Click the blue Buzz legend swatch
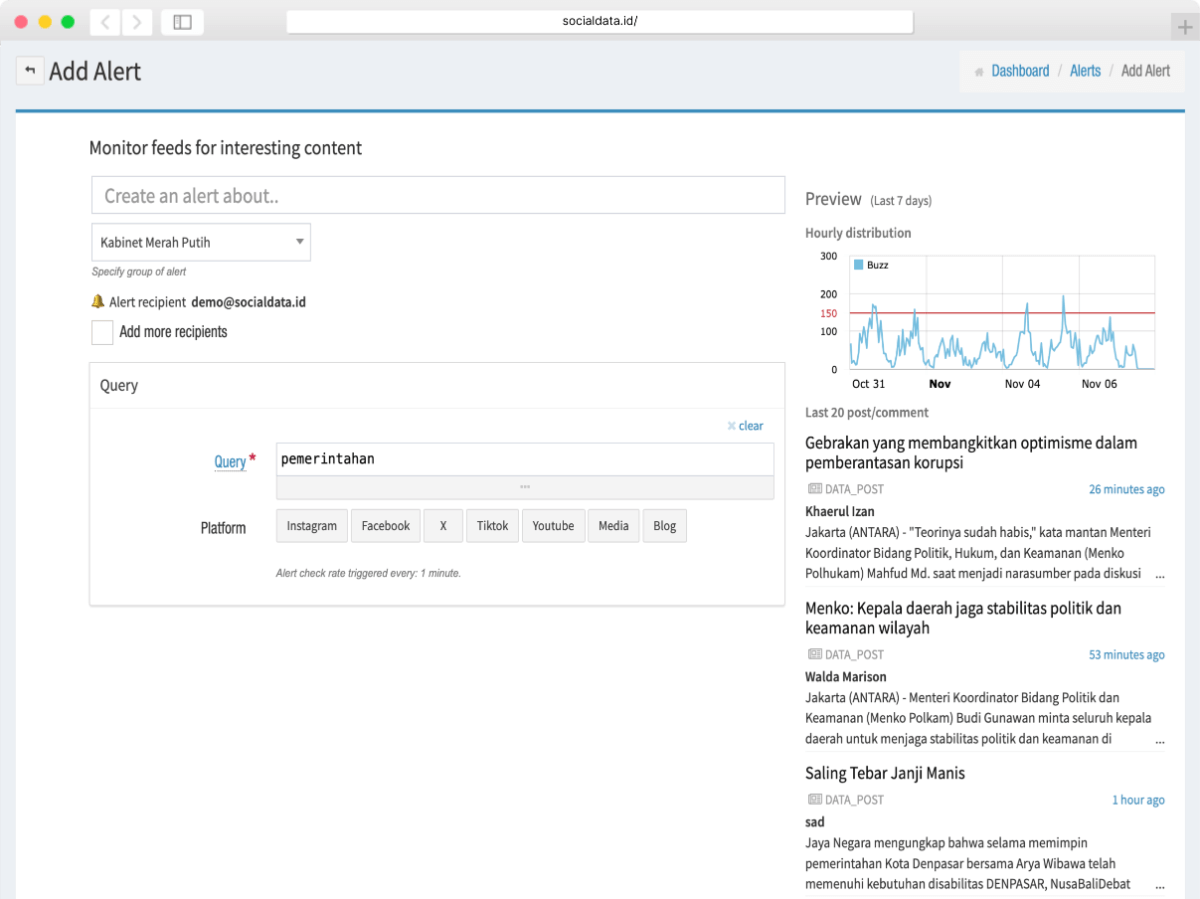1200x899 pixels. (x=858, y=265)
